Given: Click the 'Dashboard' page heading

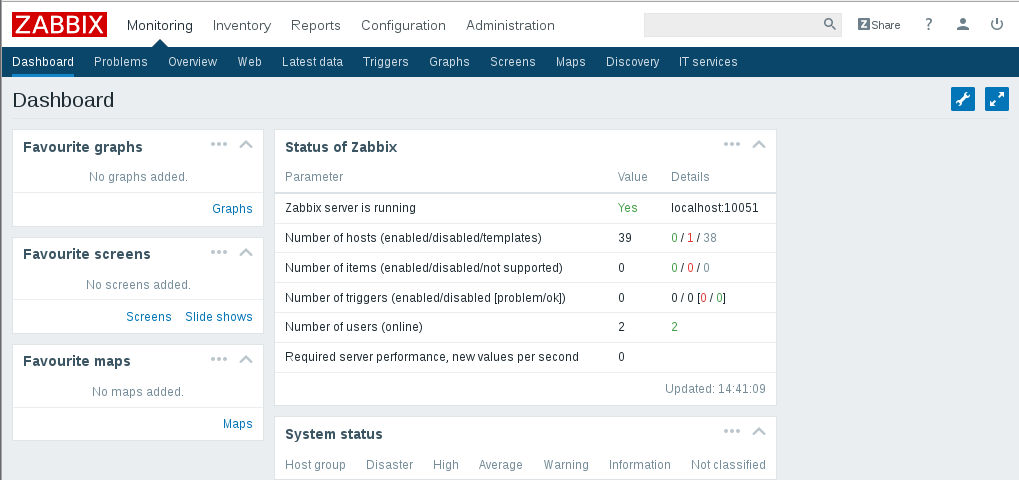Looking at the screenshot, I should pyautogui.click(x=63, y=100).
